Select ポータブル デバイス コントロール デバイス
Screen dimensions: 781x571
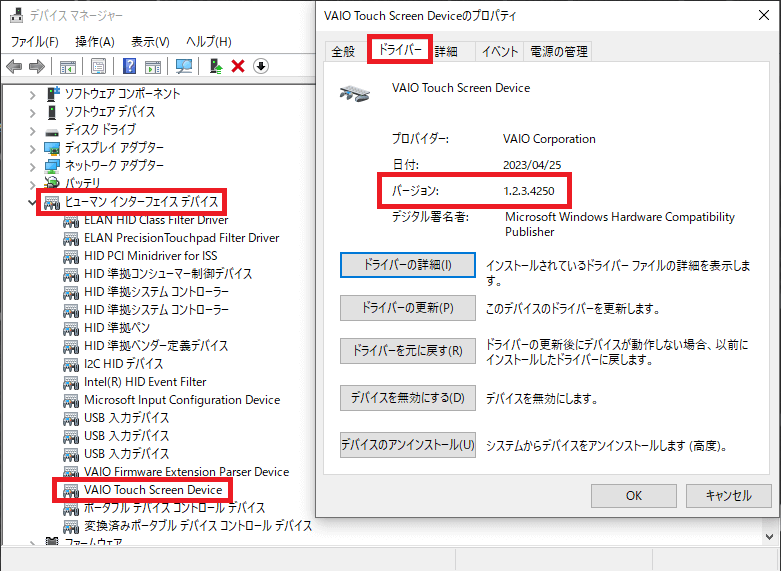point(174,508)
